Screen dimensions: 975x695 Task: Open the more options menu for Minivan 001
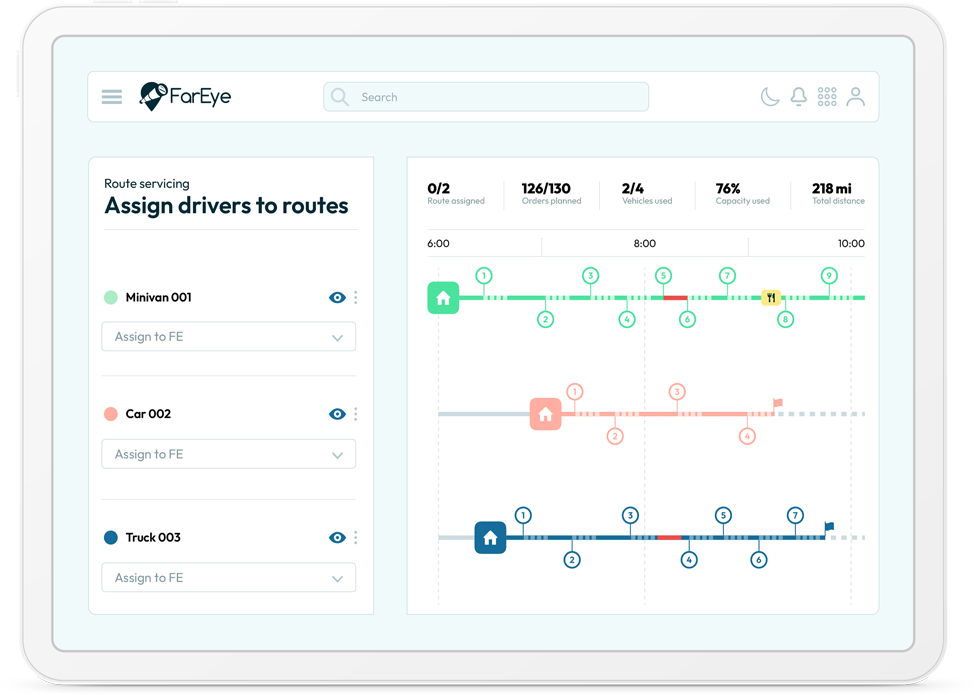coord(356,298)
